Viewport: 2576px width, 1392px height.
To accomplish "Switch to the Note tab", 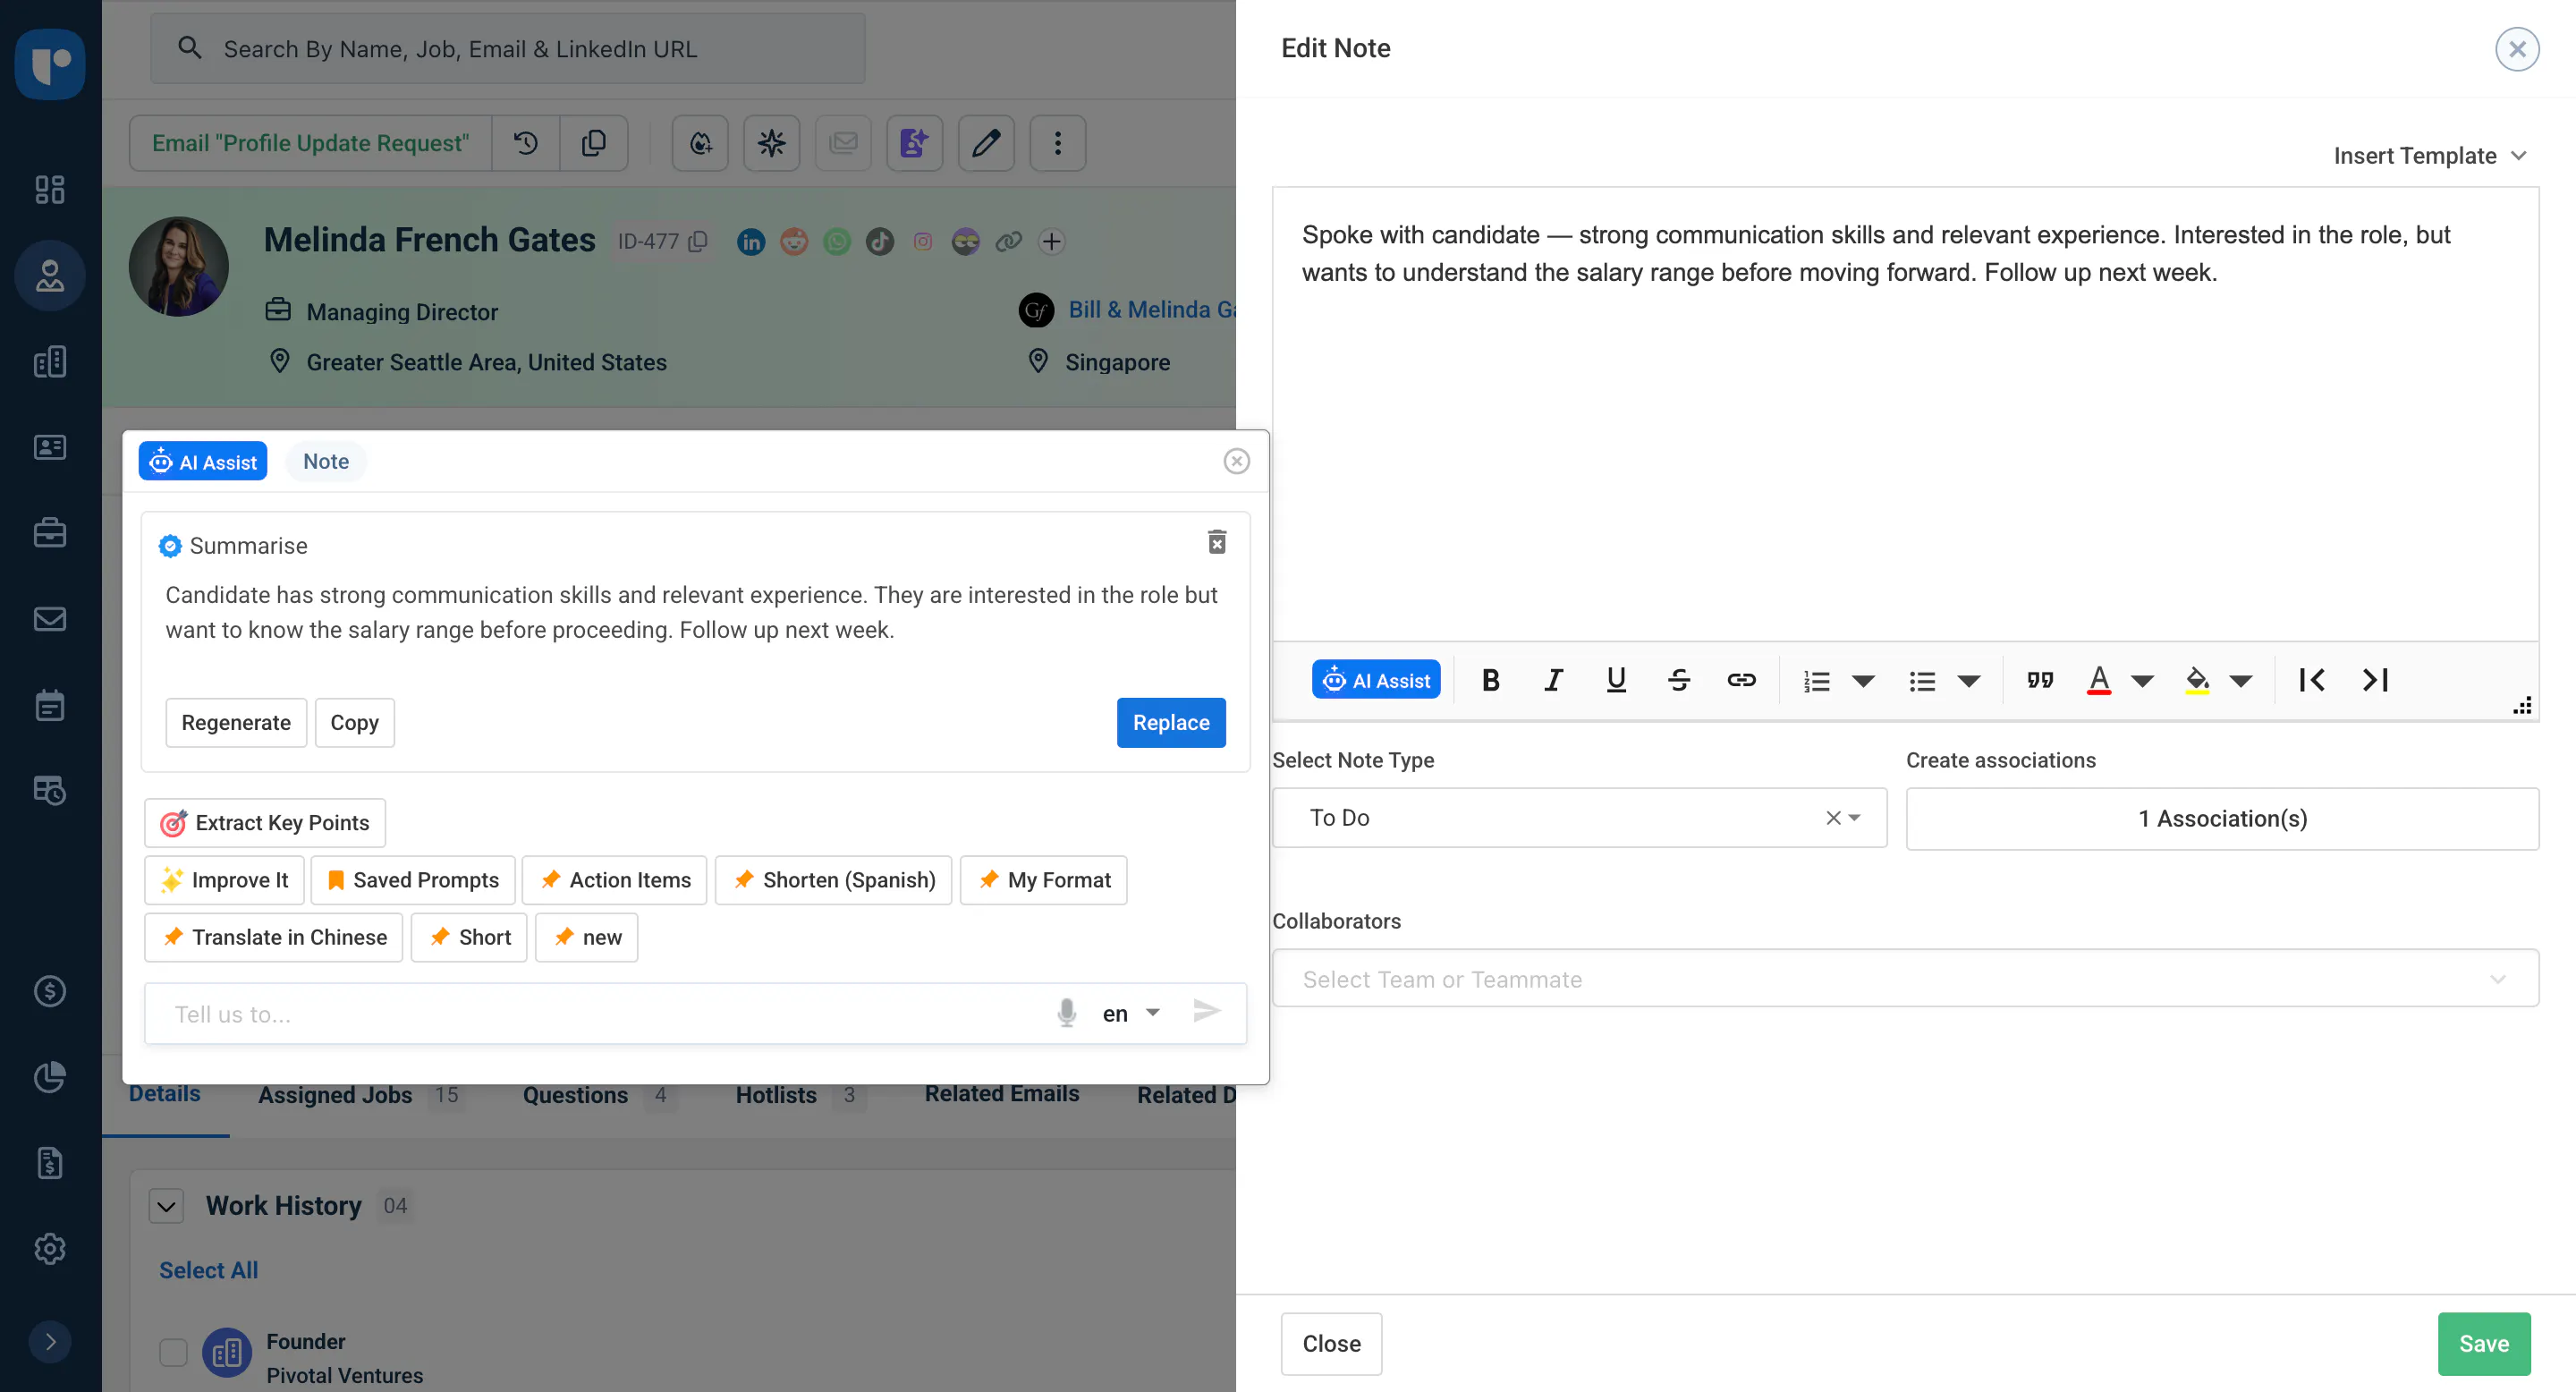I will (x=326, y=461).
